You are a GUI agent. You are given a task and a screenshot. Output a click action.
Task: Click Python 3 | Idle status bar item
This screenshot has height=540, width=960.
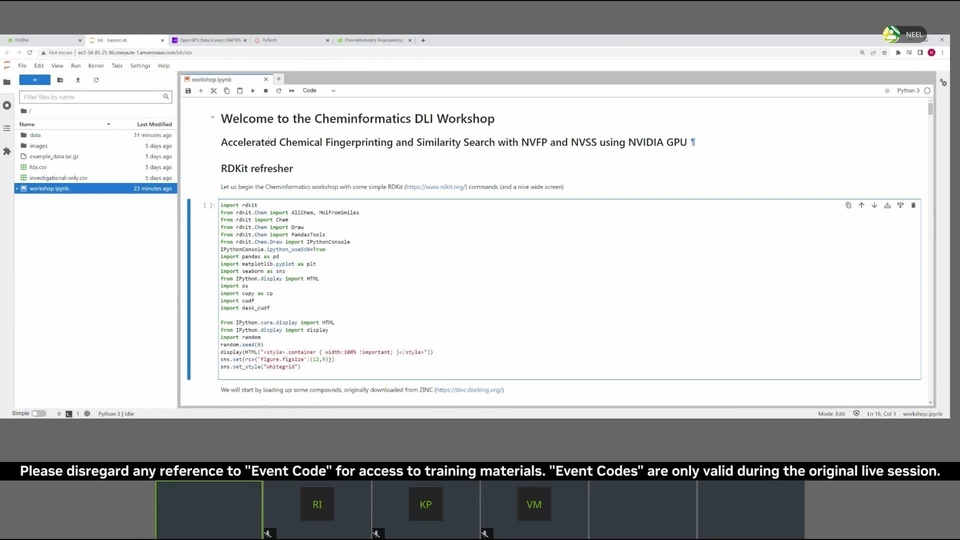pos(116,414)
